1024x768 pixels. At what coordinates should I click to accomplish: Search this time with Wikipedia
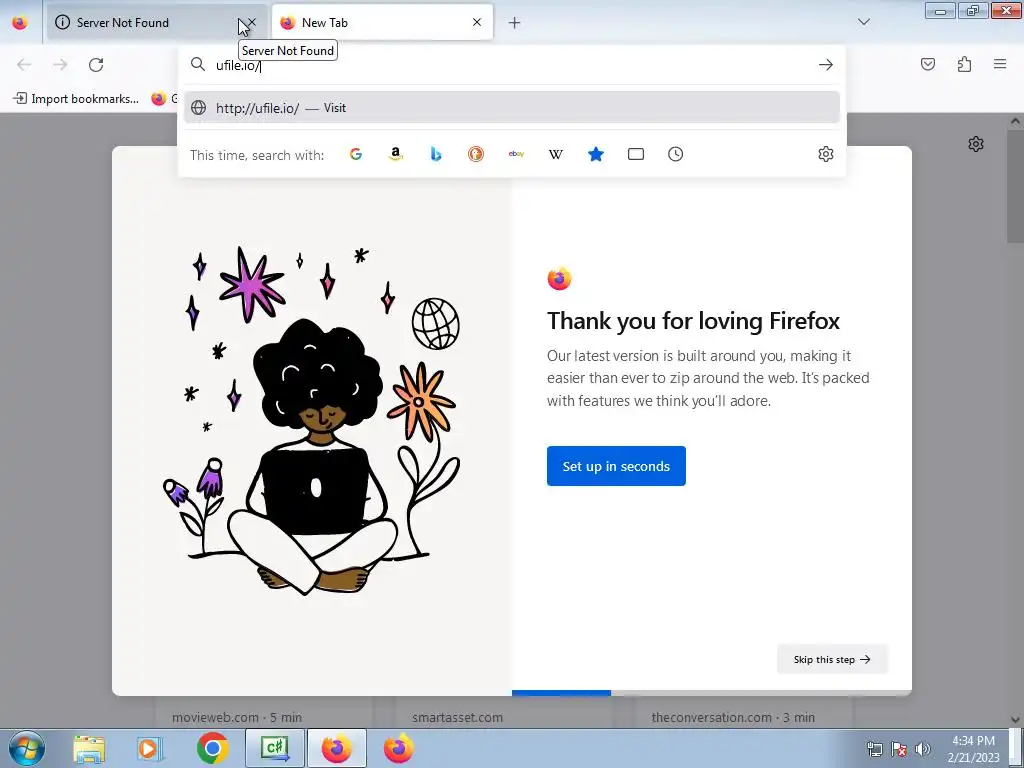click(x=556, y=154)
